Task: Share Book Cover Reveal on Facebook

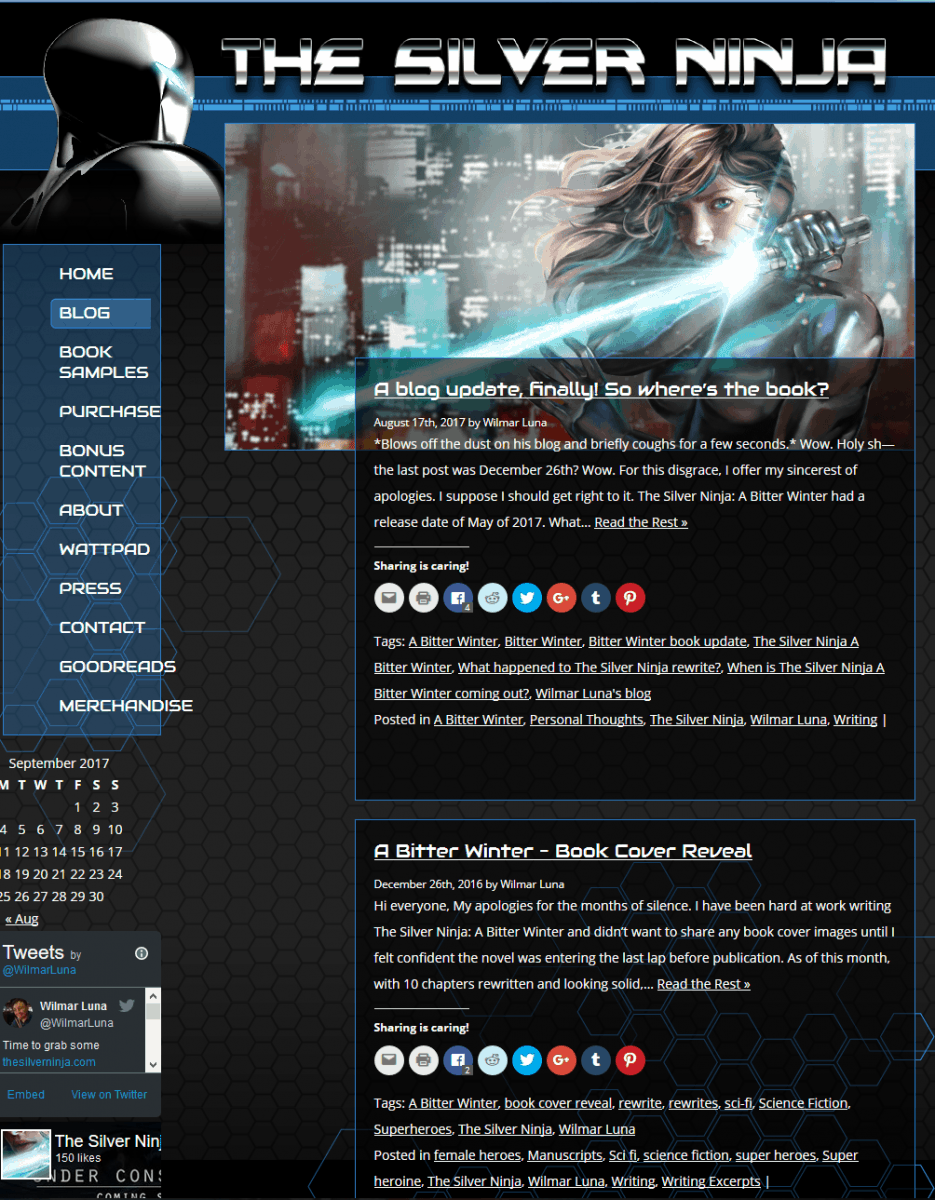Action: [x=458, y=1060]
